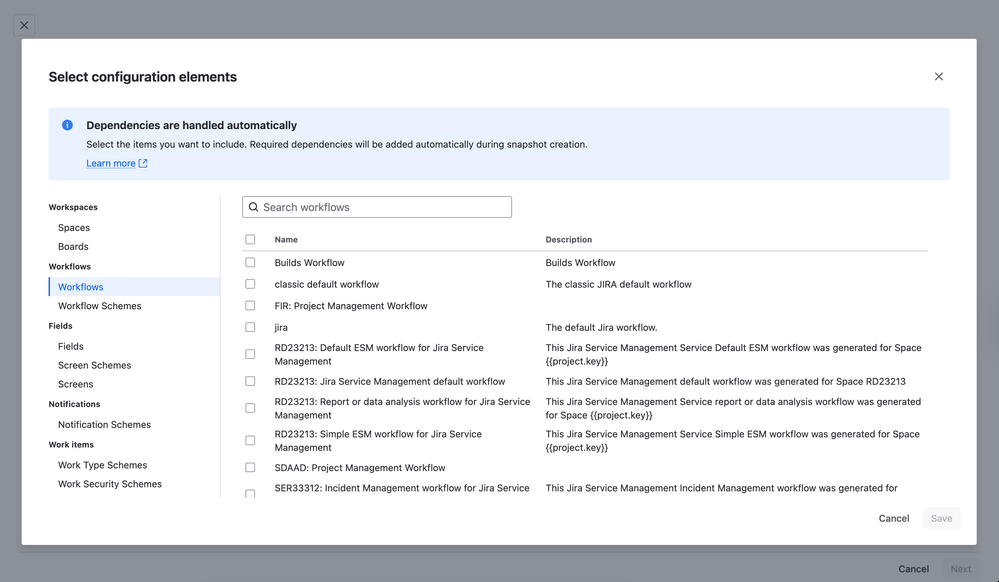The image size is (999, 582).
Task: Toggle the select-all checkbox in the header
Action: click(x=250, y=240)
